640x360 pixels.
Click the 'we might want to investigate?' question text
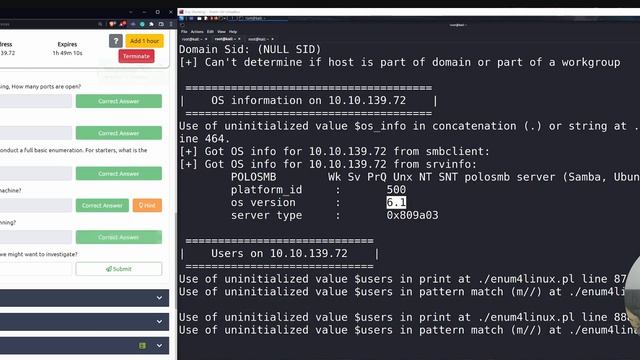39,254
